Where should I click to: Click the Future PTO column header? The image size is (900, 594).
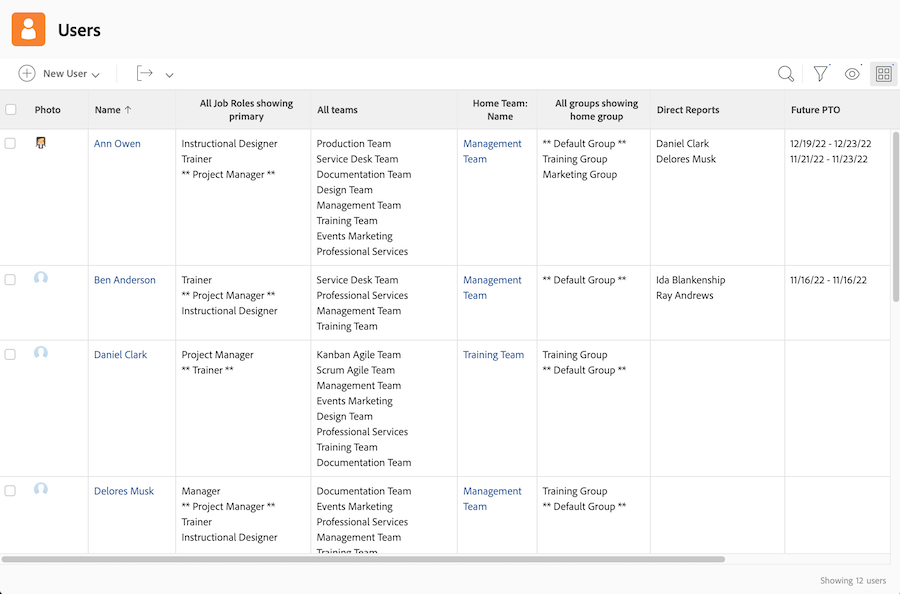815,110
